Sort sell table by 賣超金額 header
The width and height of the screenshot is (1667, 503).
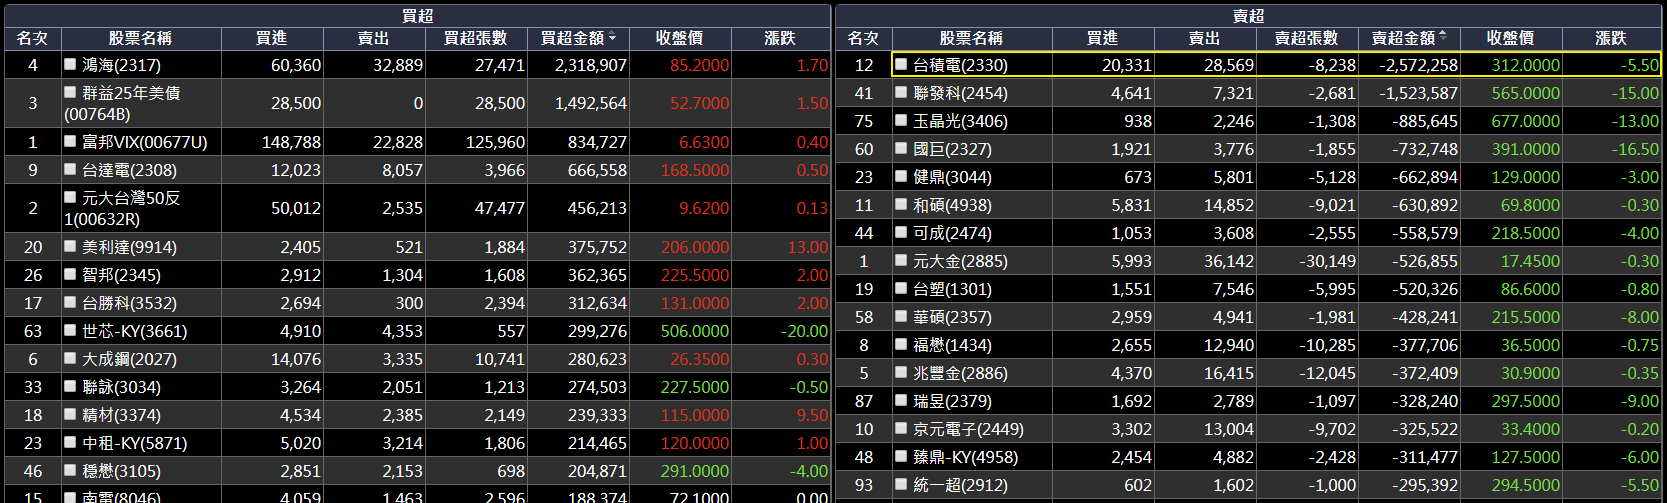(1408, 38)
